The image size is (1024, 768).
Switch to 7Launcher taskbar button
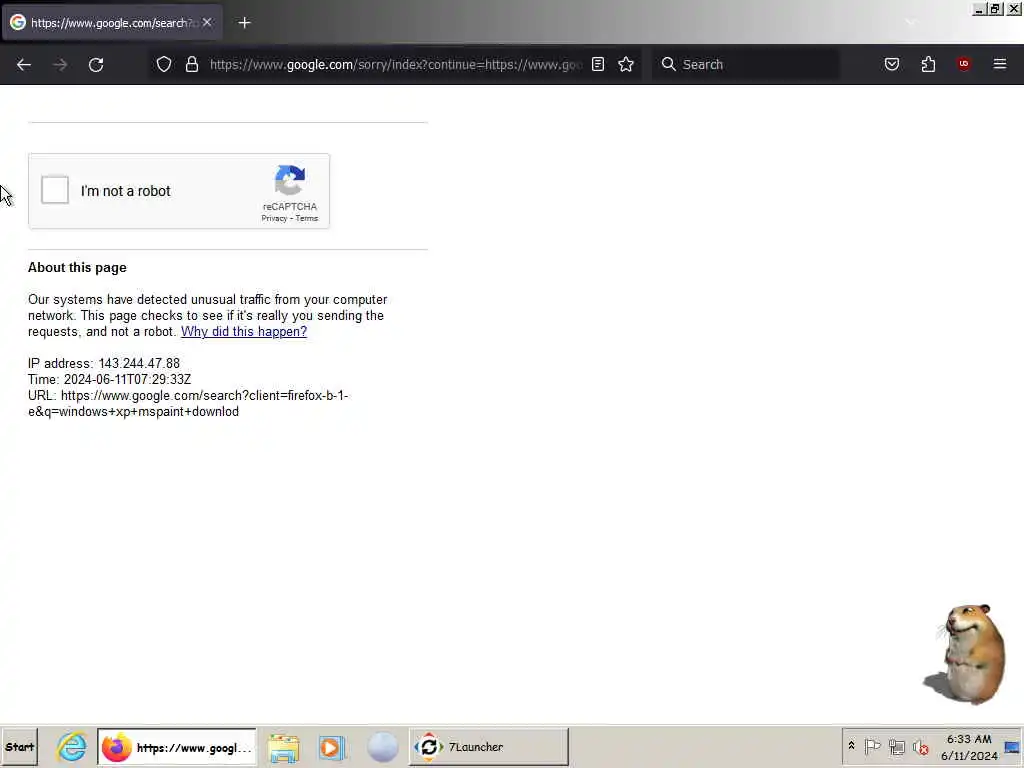[x=488, y=747]
